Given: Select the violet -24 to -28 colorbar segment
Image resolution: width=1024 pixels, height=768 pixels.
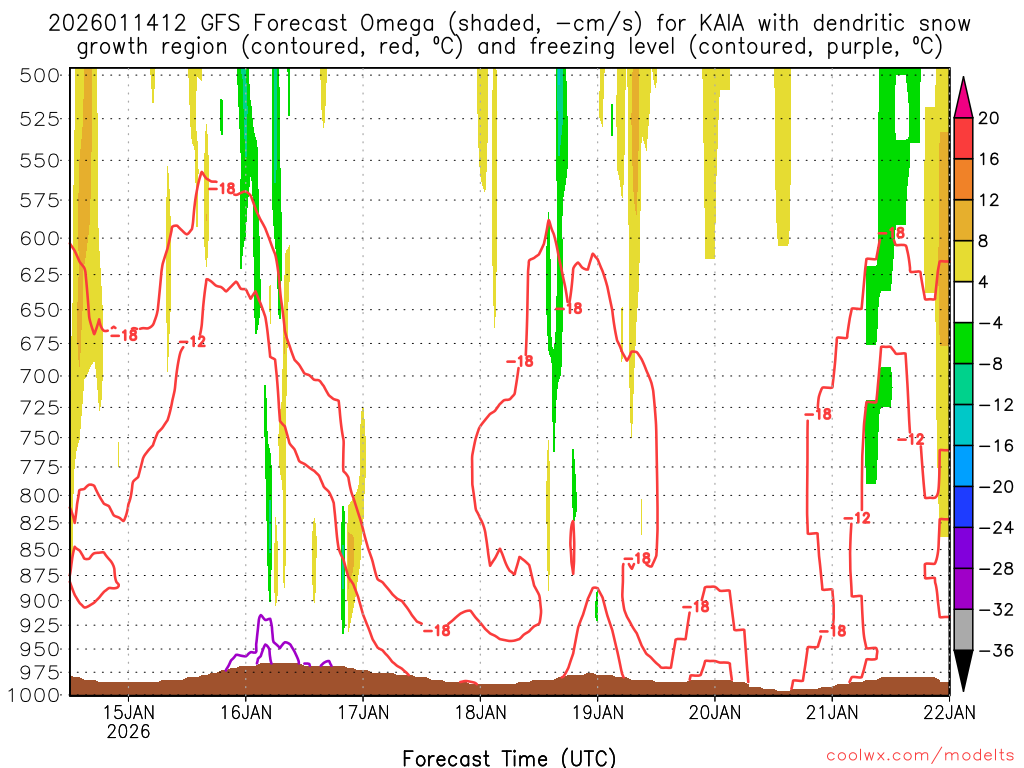Looking at the screenshot, I should tap(963, 548).
